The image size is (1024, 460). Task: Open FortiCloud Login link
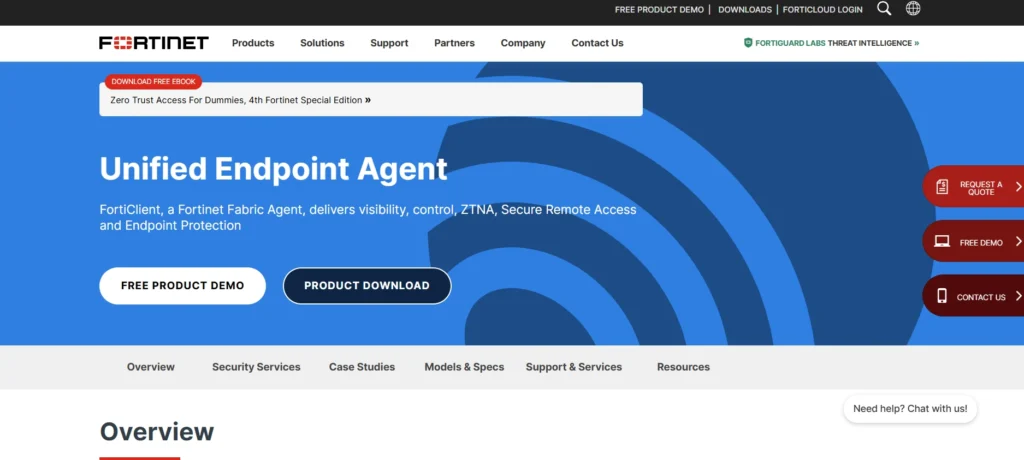822,10
